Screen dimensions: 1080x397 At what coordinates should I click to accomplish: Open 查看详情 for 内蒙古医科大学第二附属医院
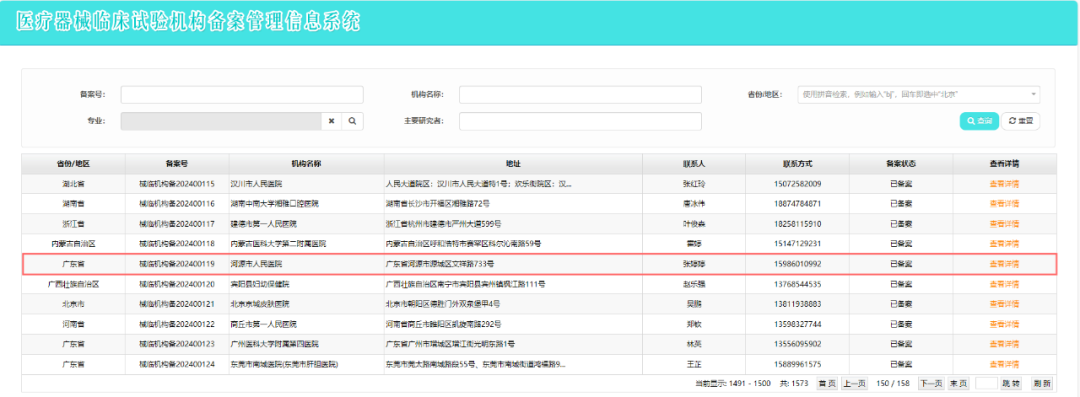1004,244
